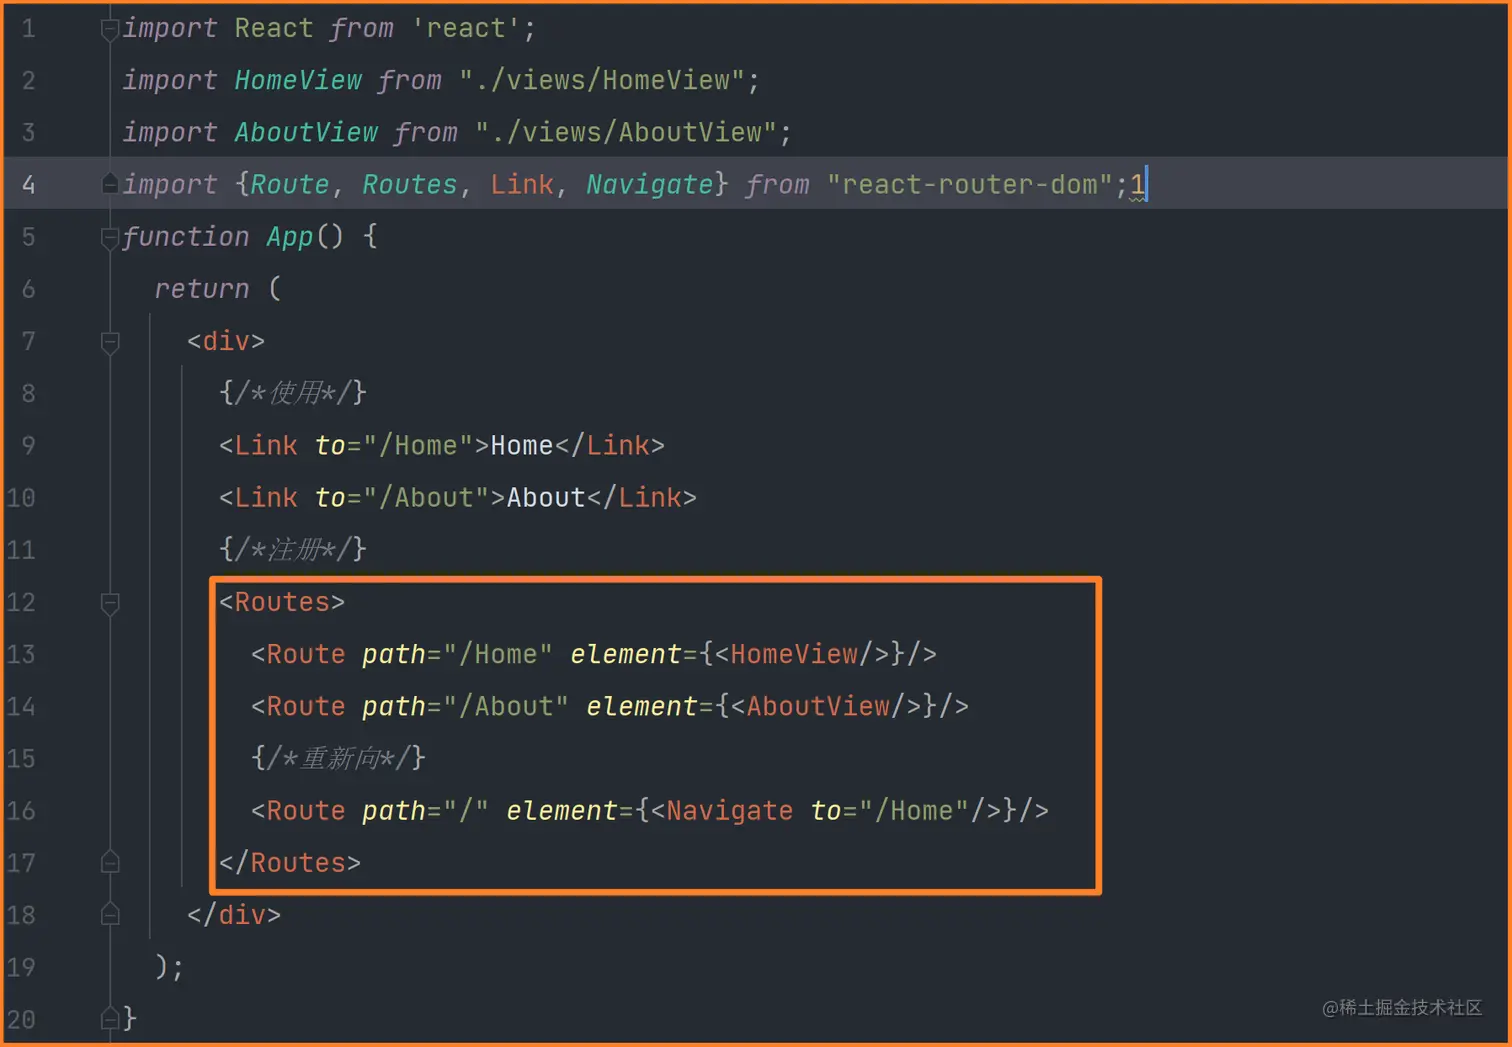This screenshot has height=1047, width=1512.
Task: Click to="/Home" attribute on line 16
Action: click(x=889, y=810)
